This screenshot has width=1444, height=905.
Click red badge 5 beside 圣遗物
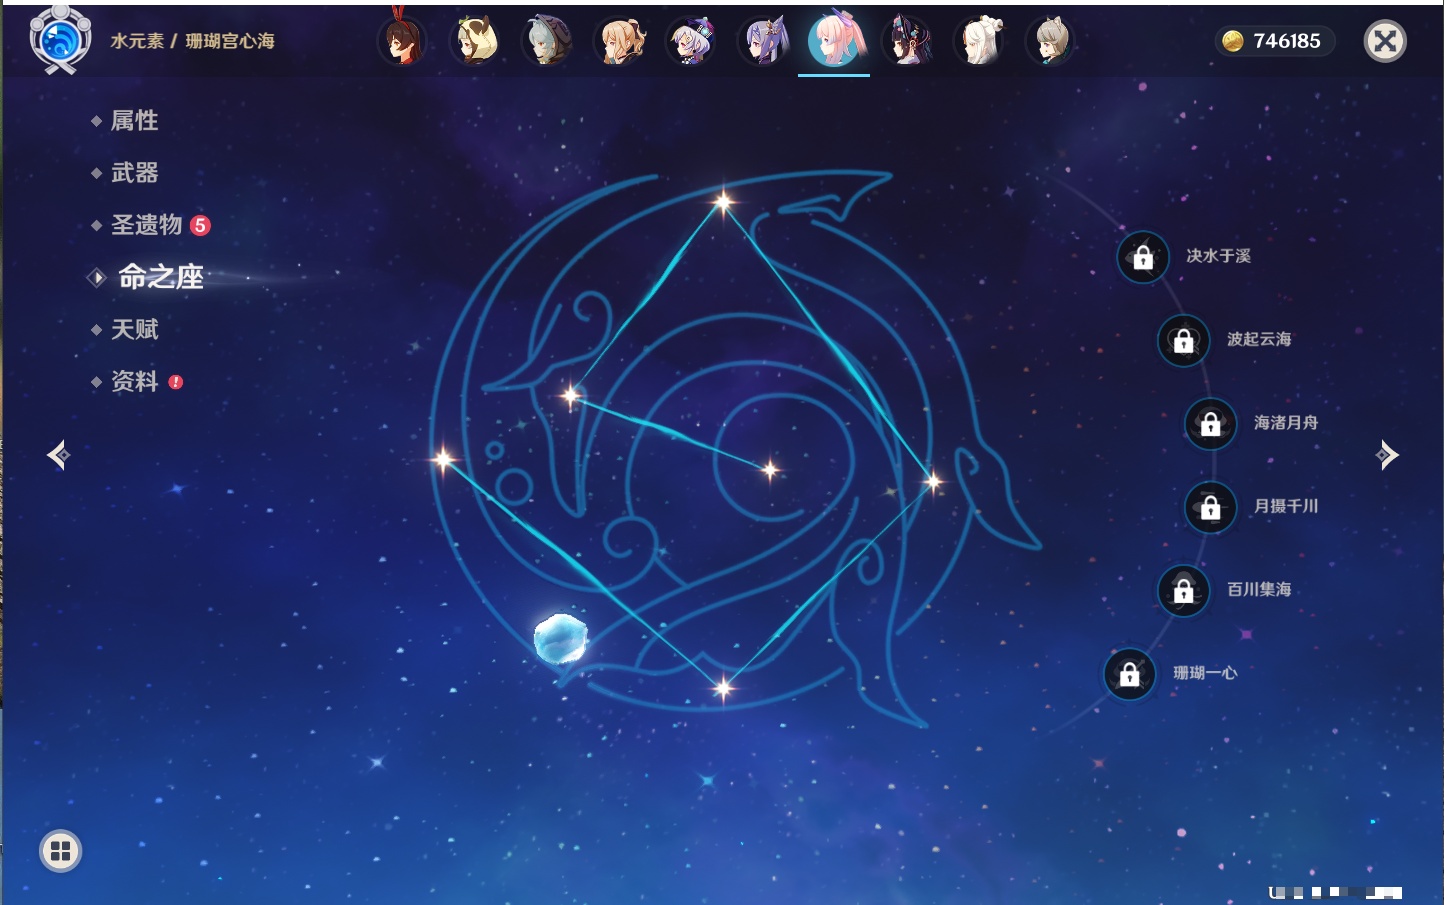click(x=200, y=225)
